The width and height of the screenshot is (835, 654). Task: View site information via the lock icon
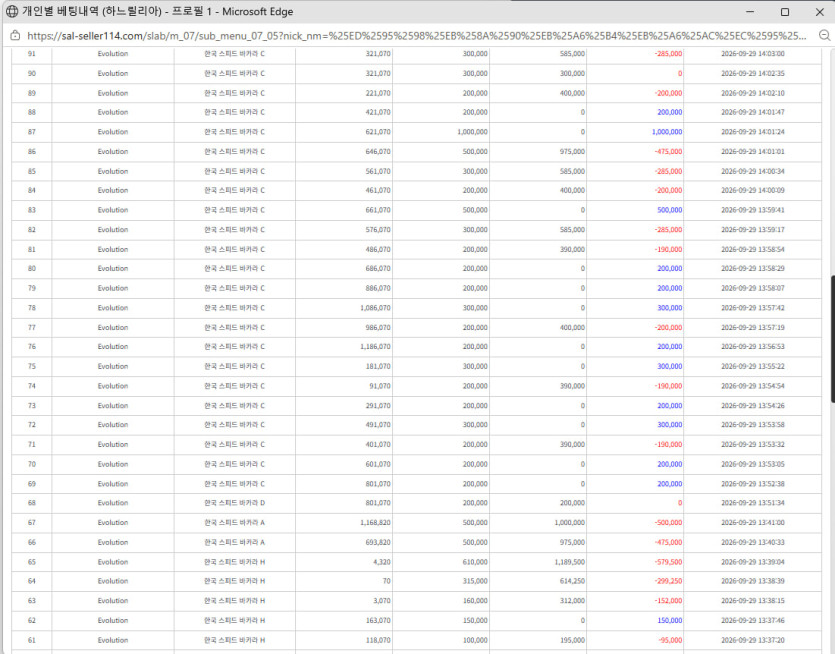[15, 36]
